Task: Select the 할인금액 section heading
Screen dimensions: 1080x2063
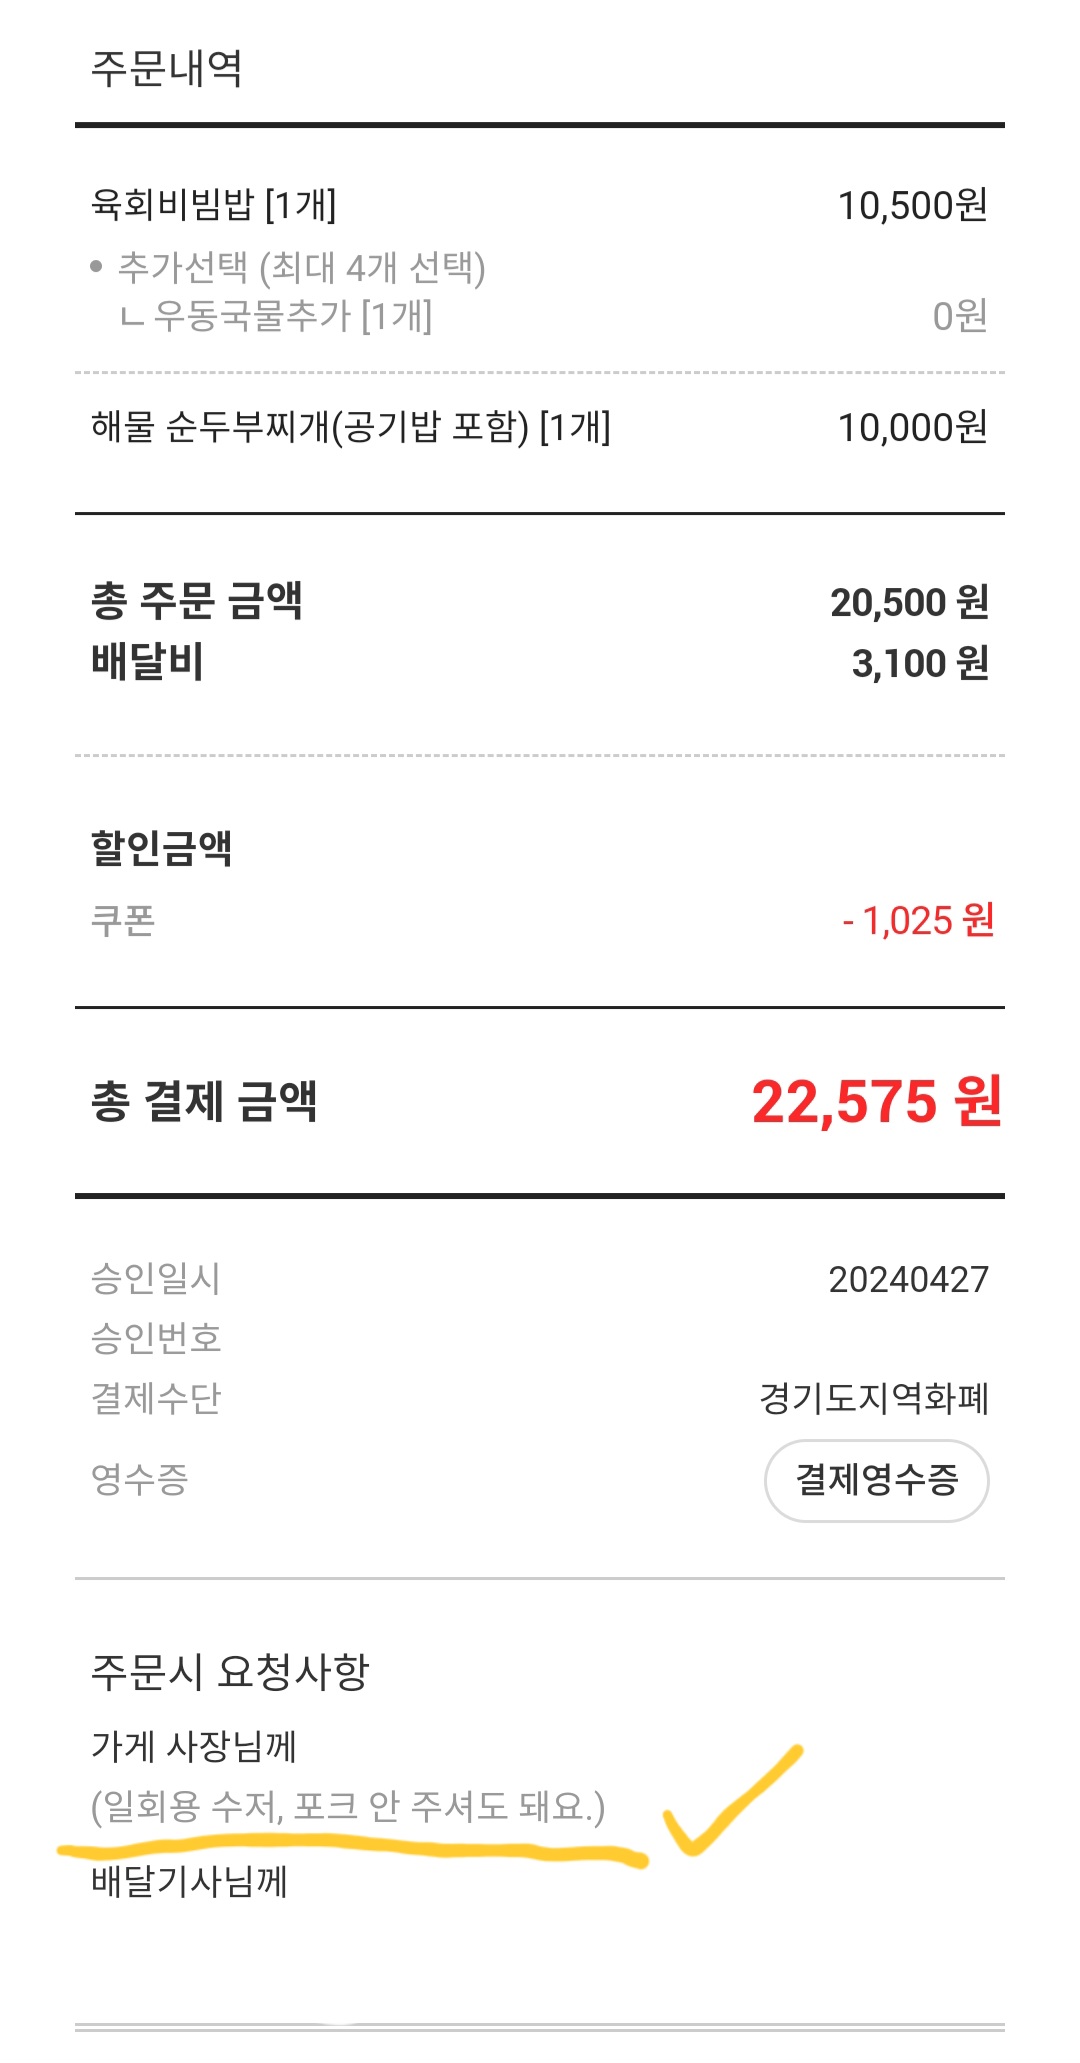Action: click(x=162, y=848)
